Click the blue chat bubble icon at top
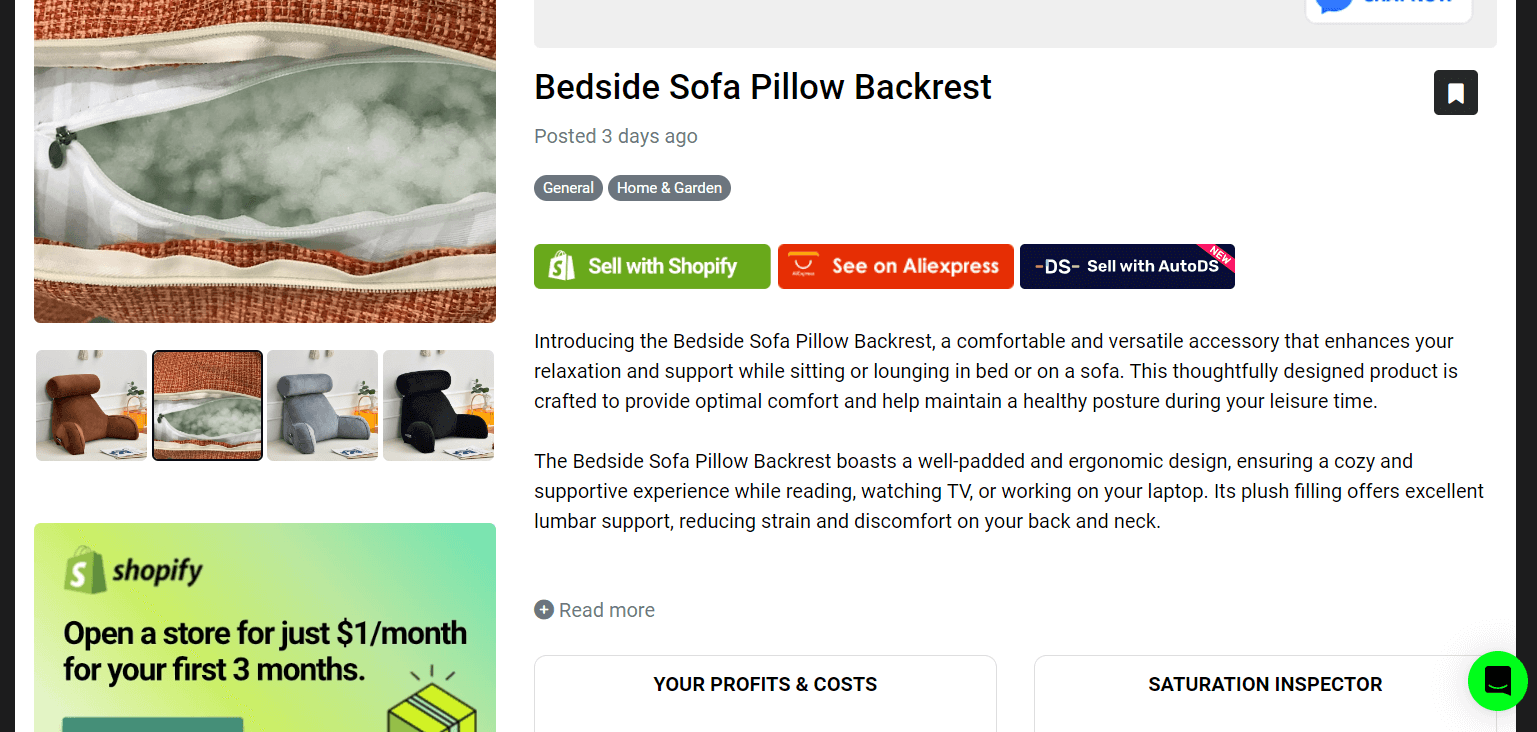This screenshot has height=732, width=1537. 1334,5
